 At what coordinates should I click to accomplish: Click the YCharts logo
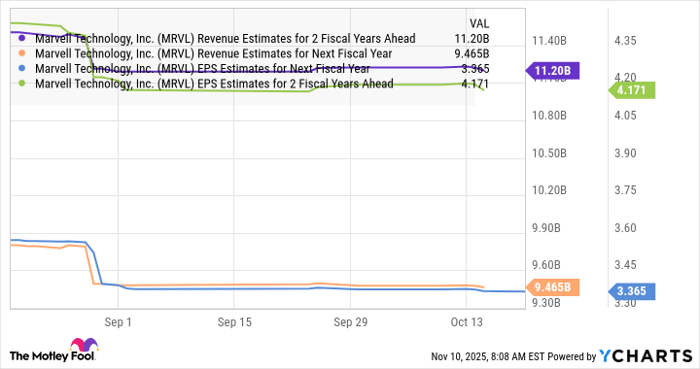[646, 356]
